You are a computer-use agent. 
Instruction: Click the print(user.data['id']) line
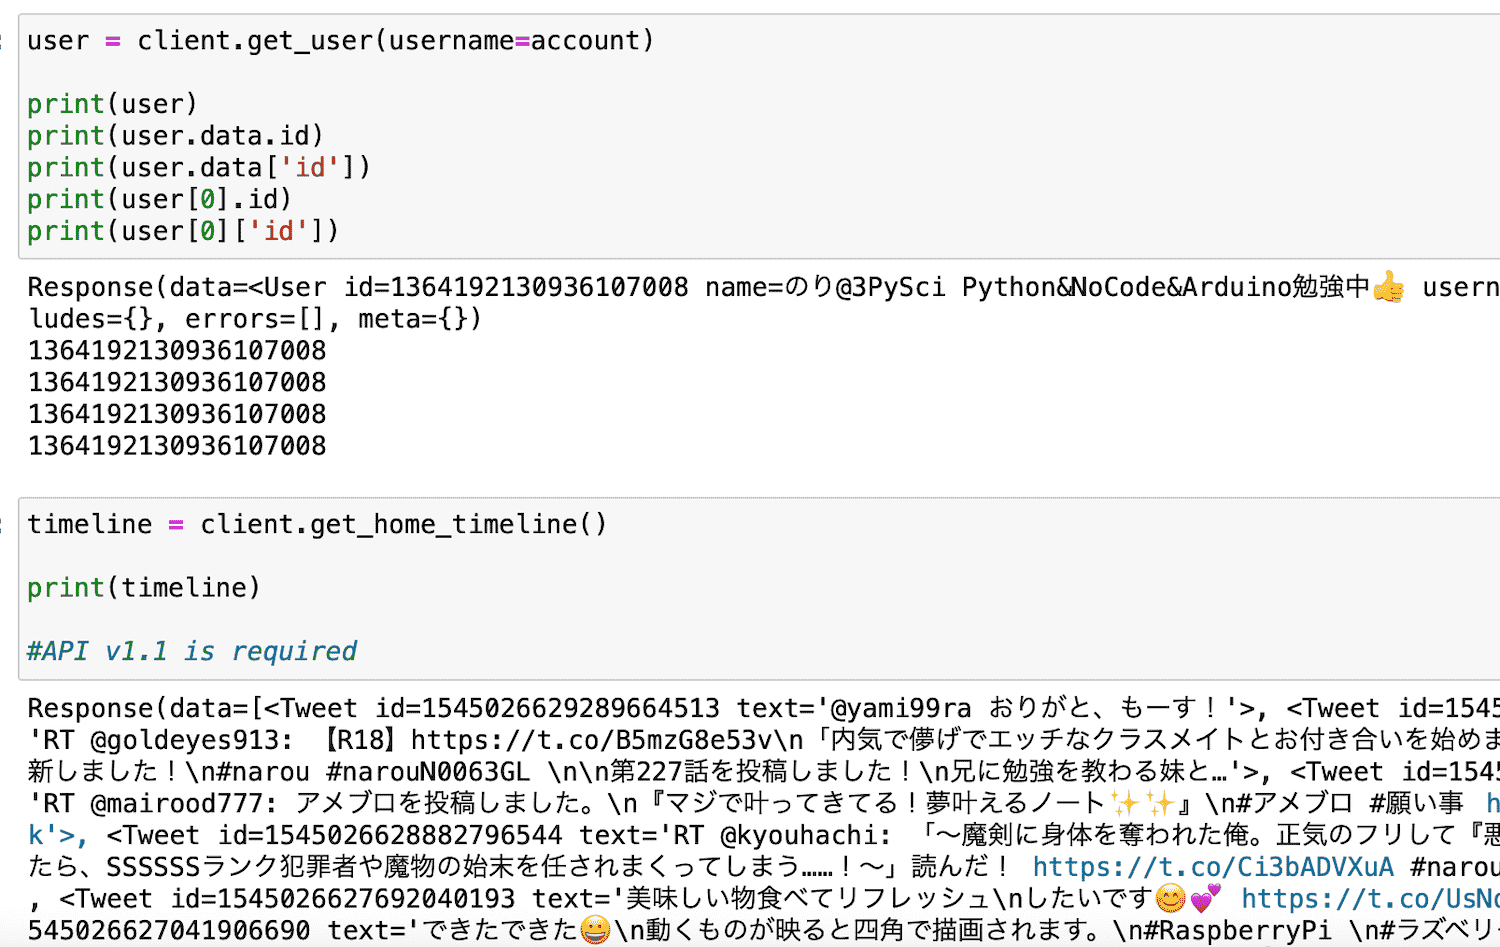click(x=198, y=168)
